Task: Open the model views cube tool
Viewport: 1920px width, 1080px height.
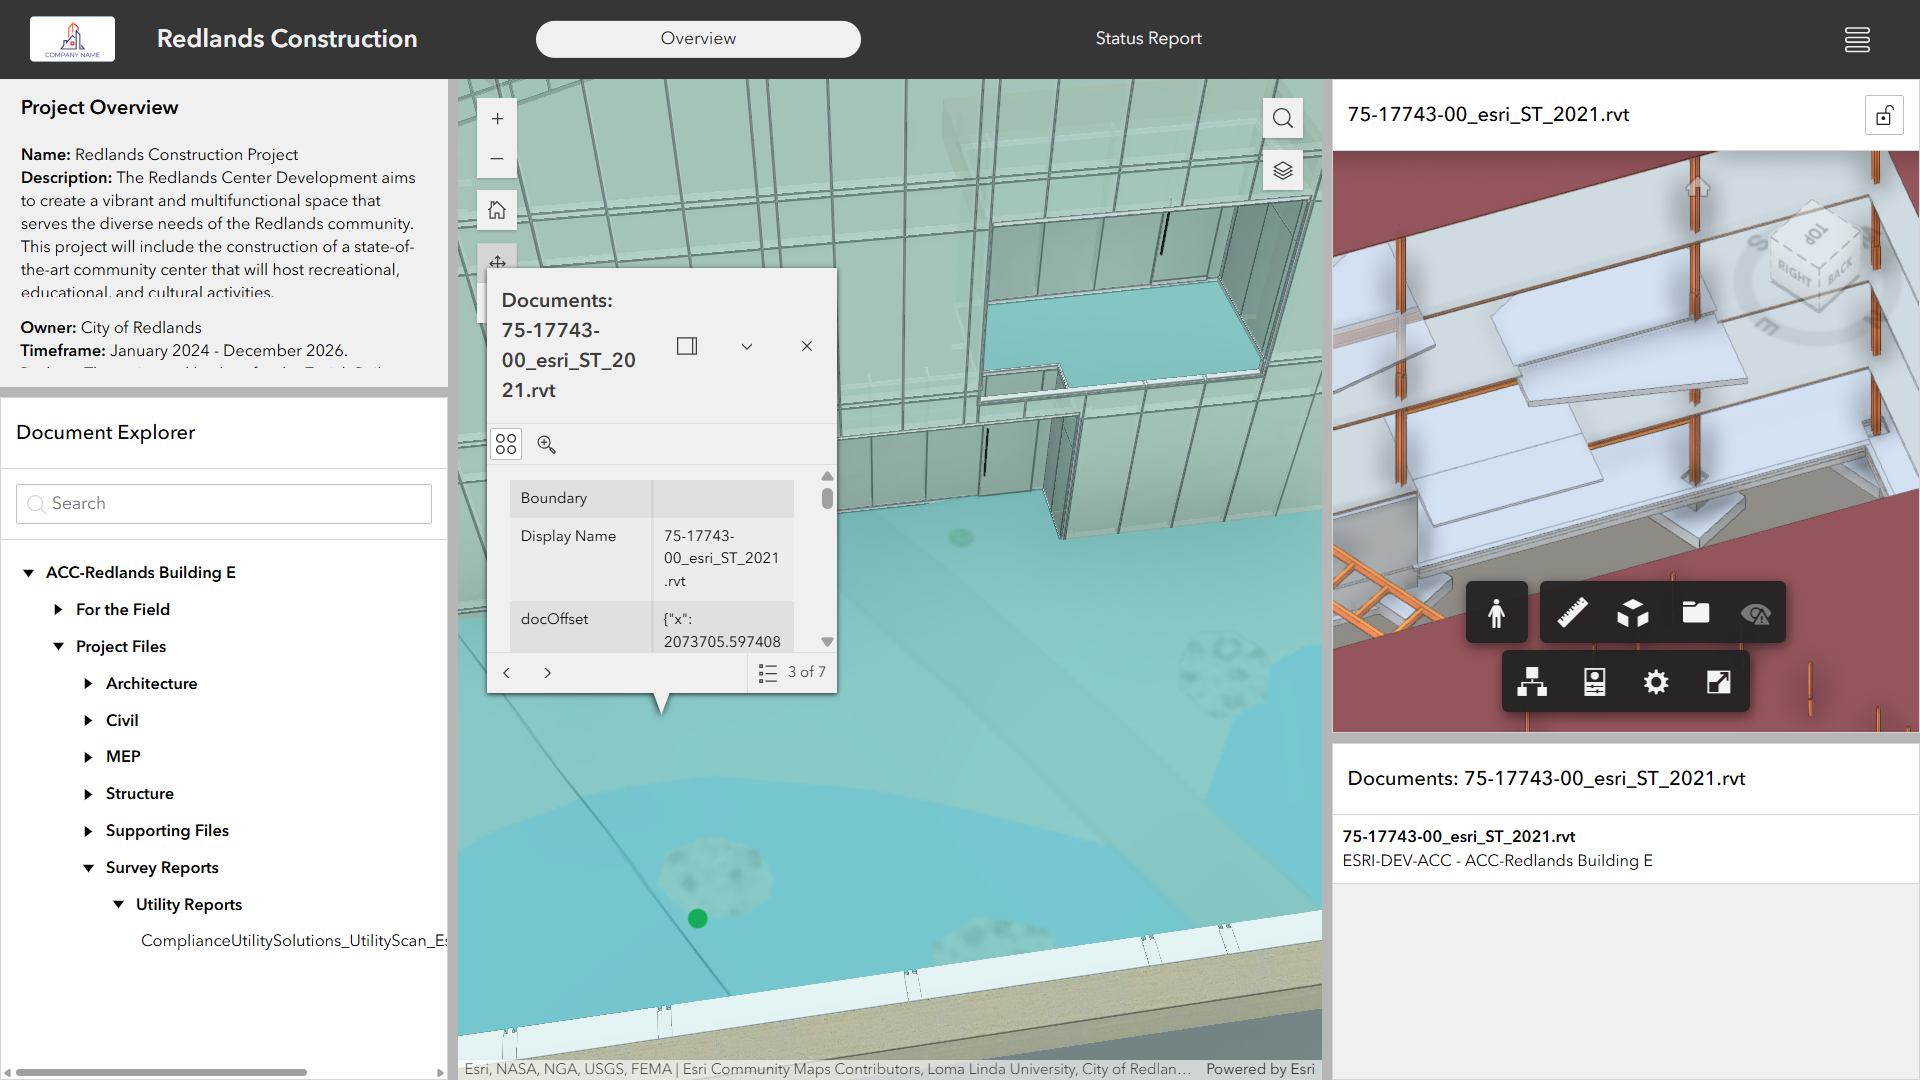Action: (x=1633, y=612)
